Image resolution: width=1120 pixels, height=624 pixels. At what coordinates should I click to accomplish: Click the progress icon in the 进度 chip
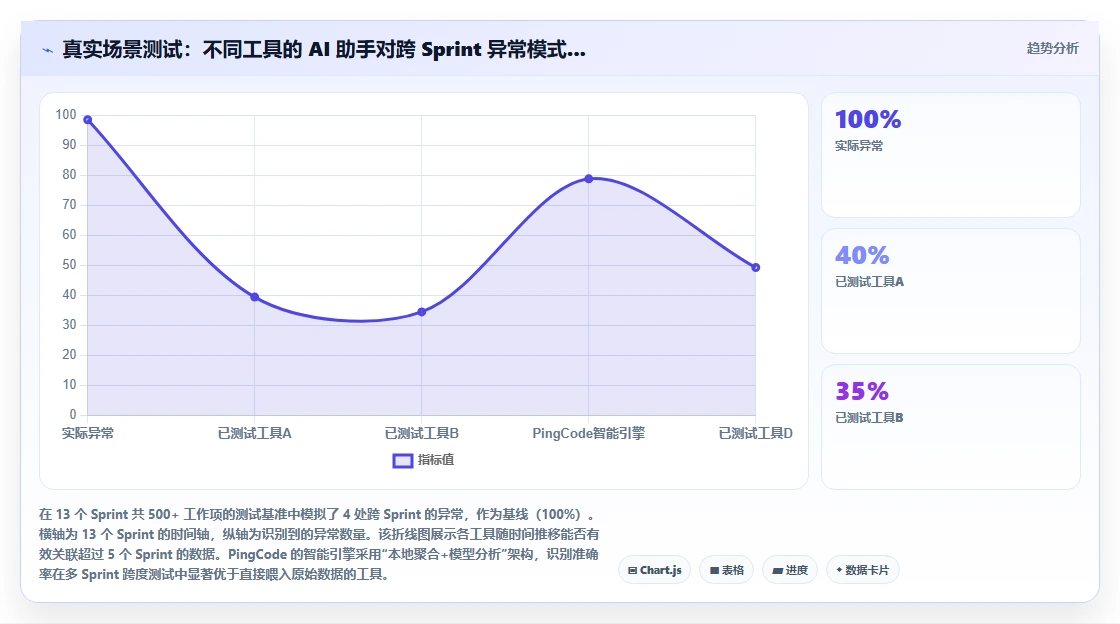(x=778, y=570)
